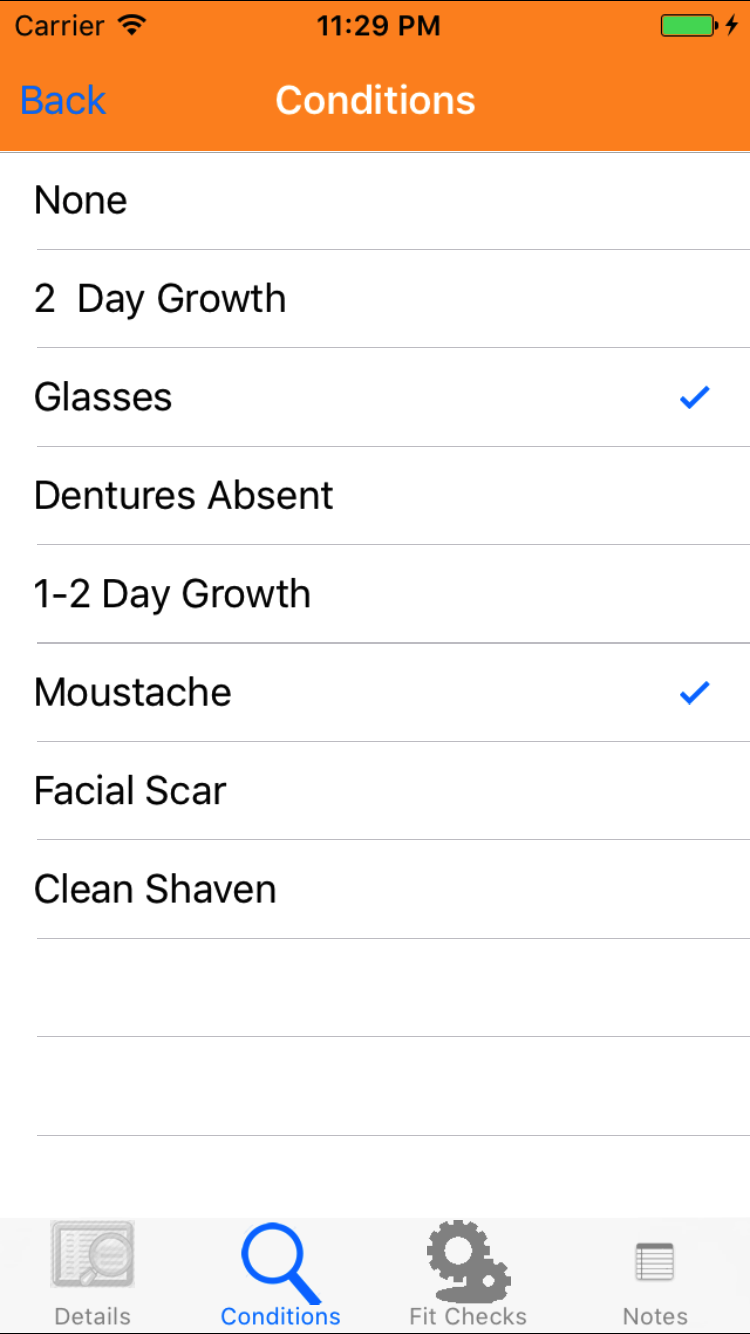Uncheck the Glasses checkmark
Image resolution: width=750 pixels, height=1334 pixels.
coord(694,398)
